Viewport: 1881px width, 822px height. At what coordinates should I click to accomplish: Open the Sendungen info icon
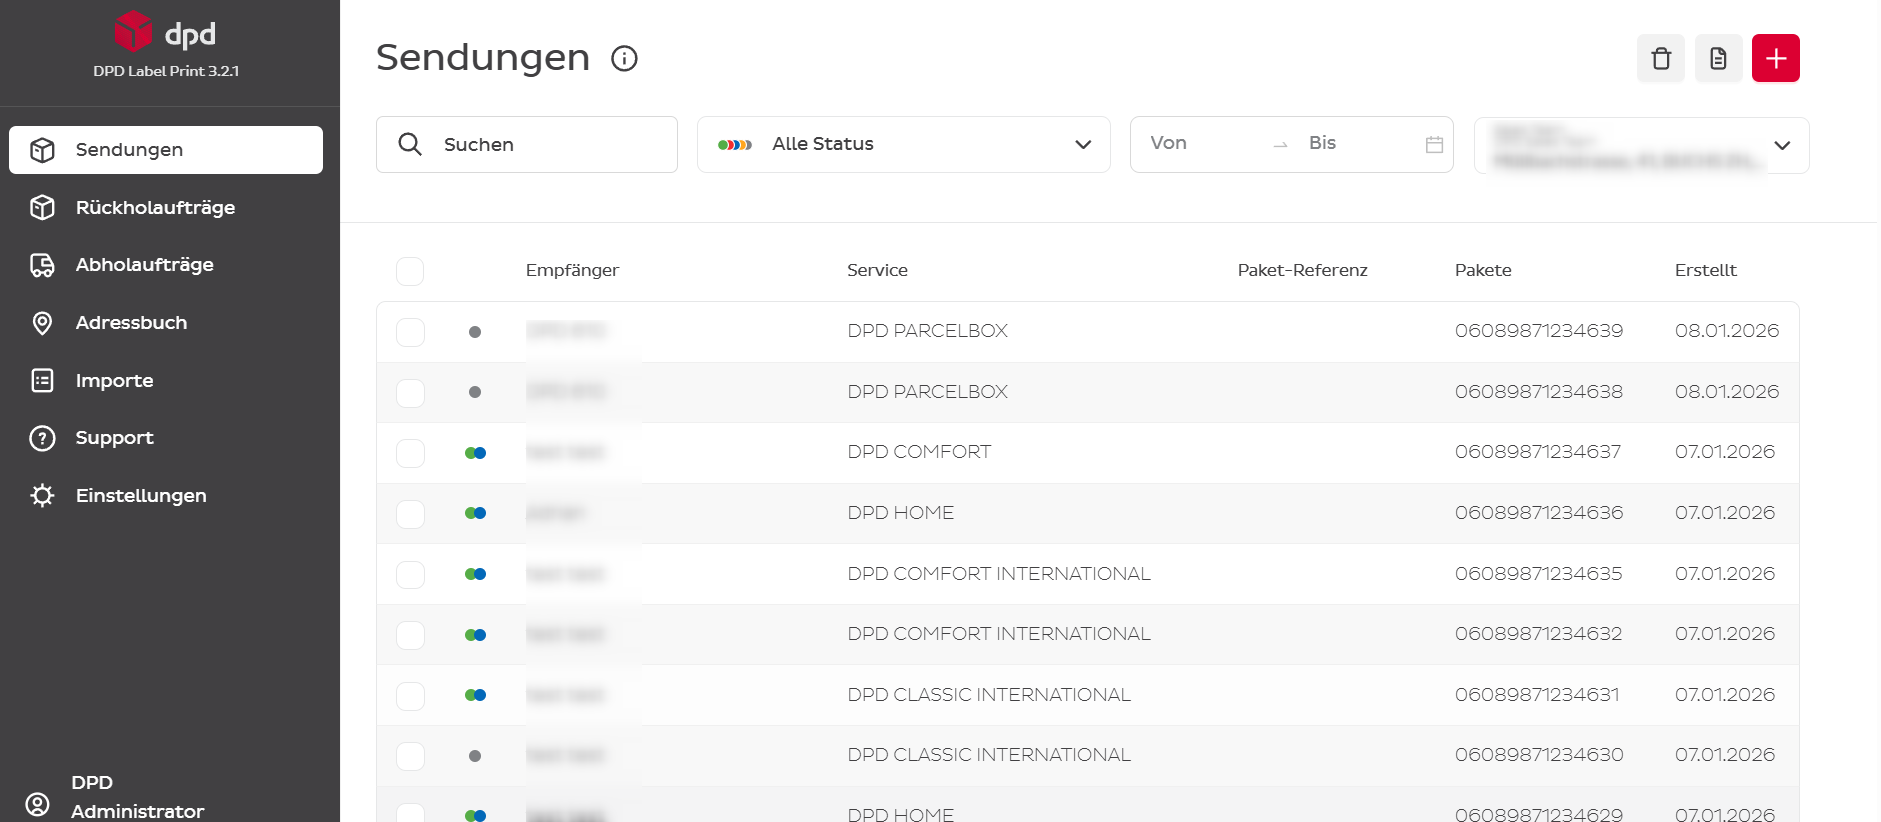[624, 59]
